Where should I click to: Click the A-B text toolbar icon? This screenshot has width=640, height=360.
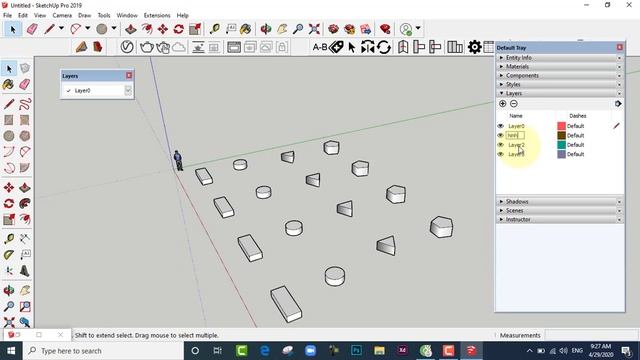point(320,47)
